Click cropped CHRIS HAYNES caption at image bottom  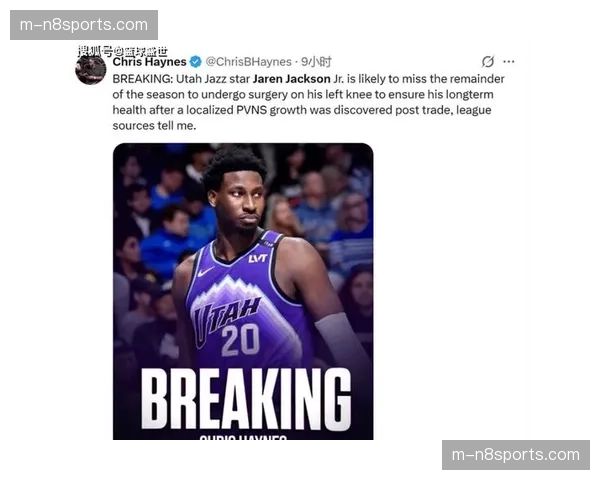(x=243, y=437)
